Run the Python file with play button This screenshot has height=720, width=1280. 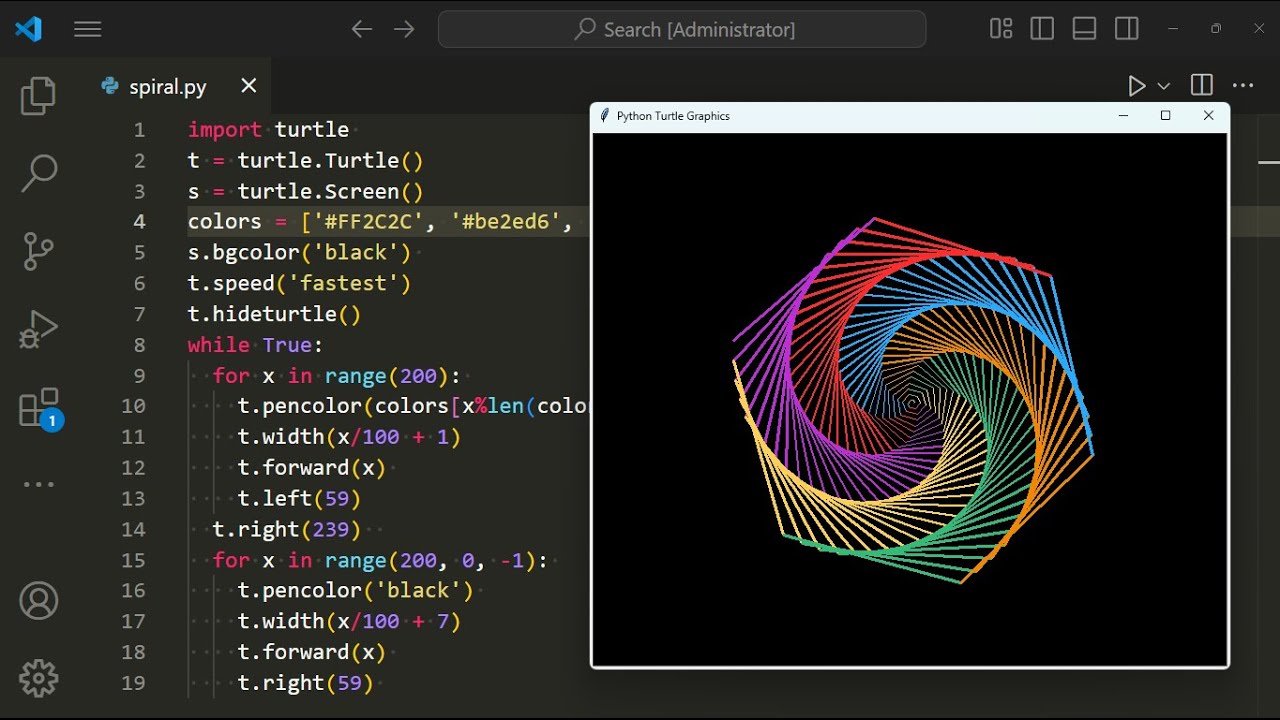[x=1137, y=86]
